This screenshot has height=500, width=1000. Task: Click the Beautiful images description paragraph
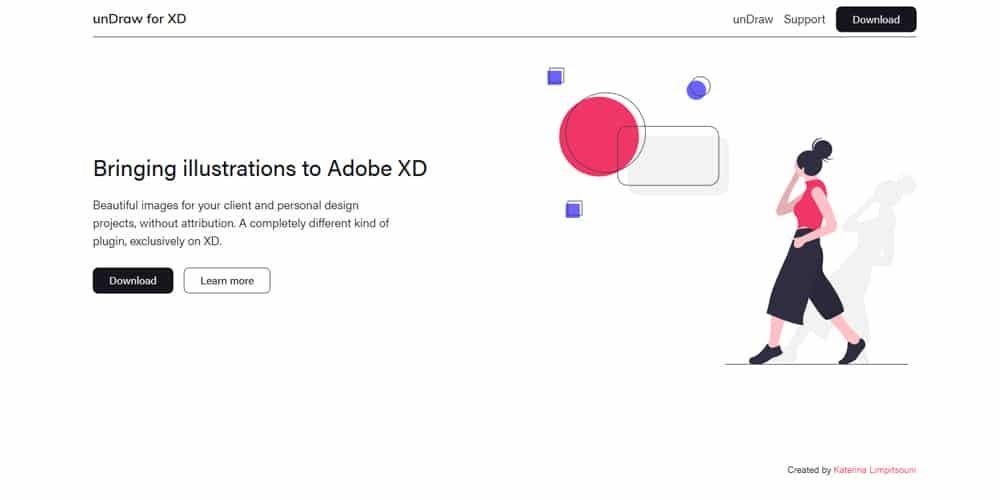click(x=241, y=224)
